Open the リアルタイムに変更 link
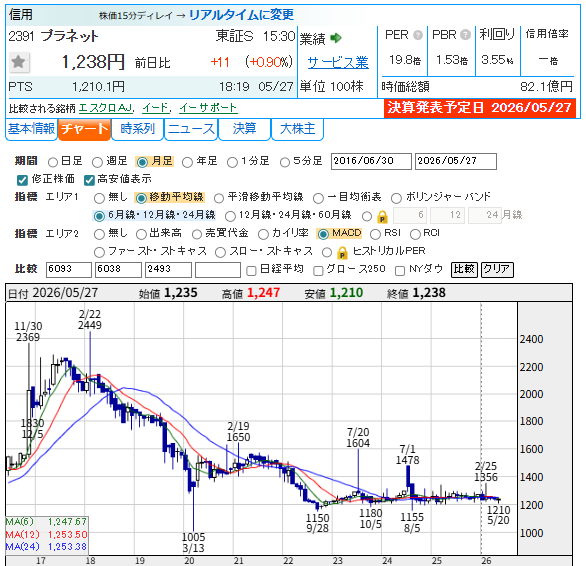Screen dimensions: 586x566 [241, 15]
